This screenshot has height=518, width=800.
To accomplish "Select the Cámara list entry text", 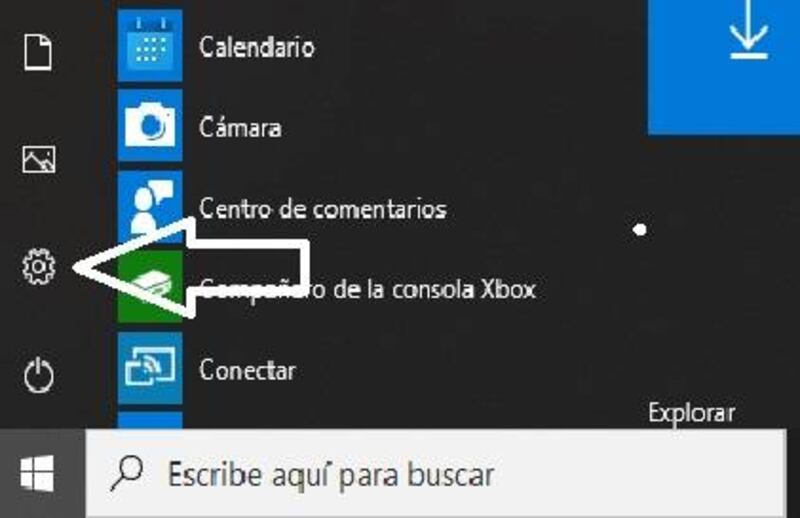I will [x=240, y=127].
